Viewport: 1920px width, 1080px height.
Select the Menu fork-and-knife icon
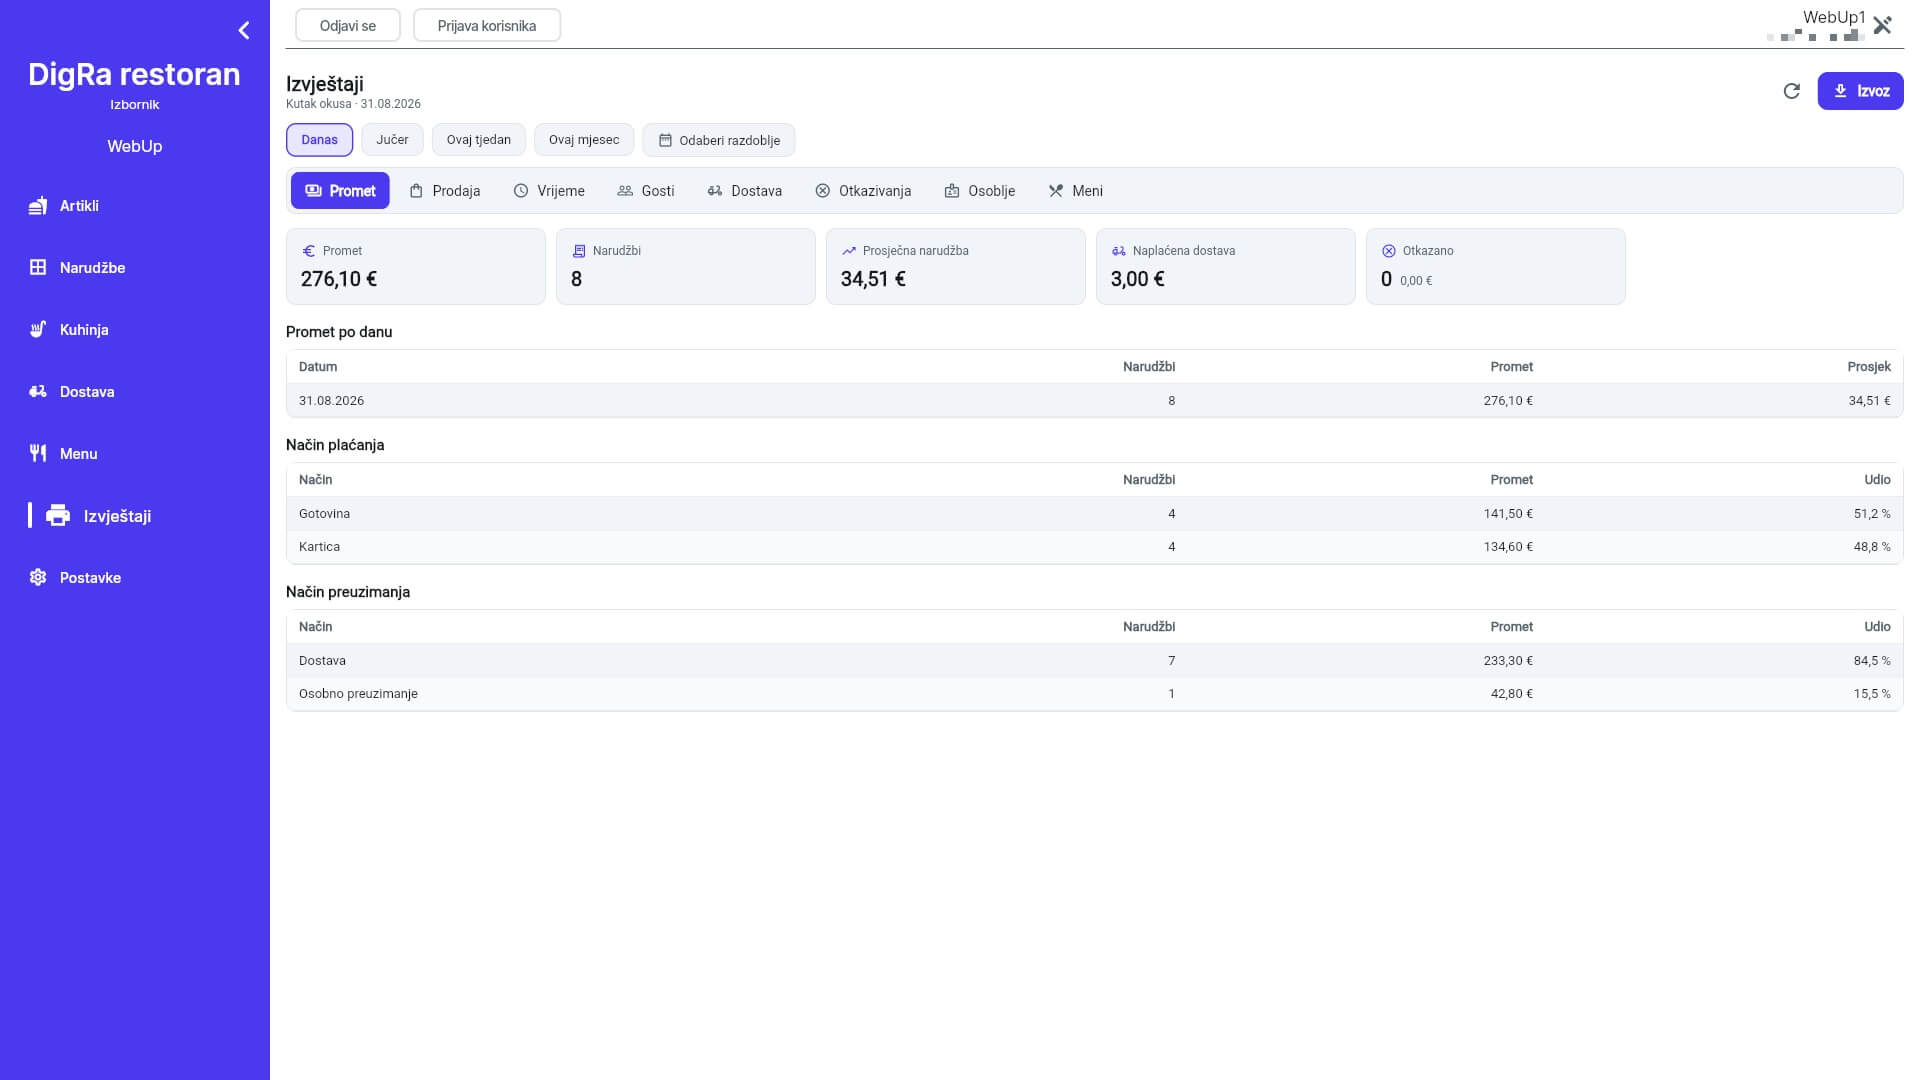38,454
